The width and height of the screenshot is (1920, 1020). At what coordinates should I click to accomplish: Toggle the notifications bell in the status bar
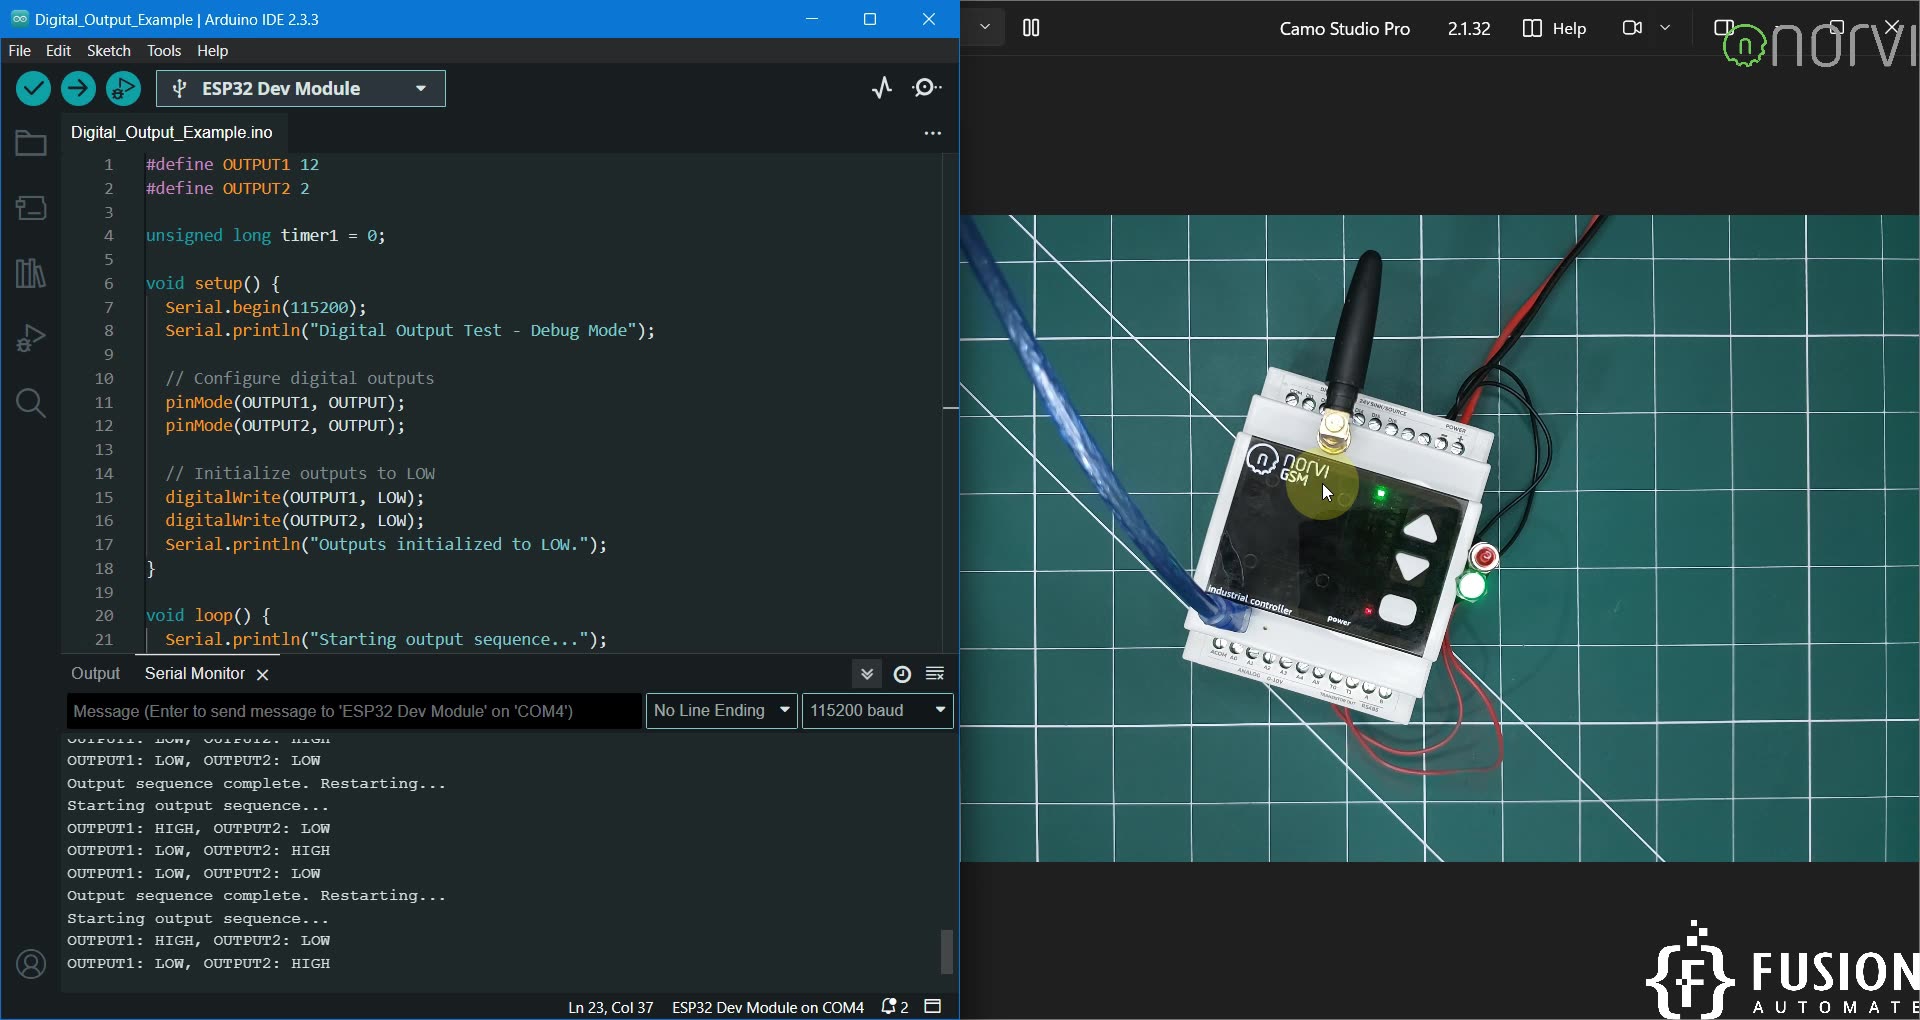890,1007
